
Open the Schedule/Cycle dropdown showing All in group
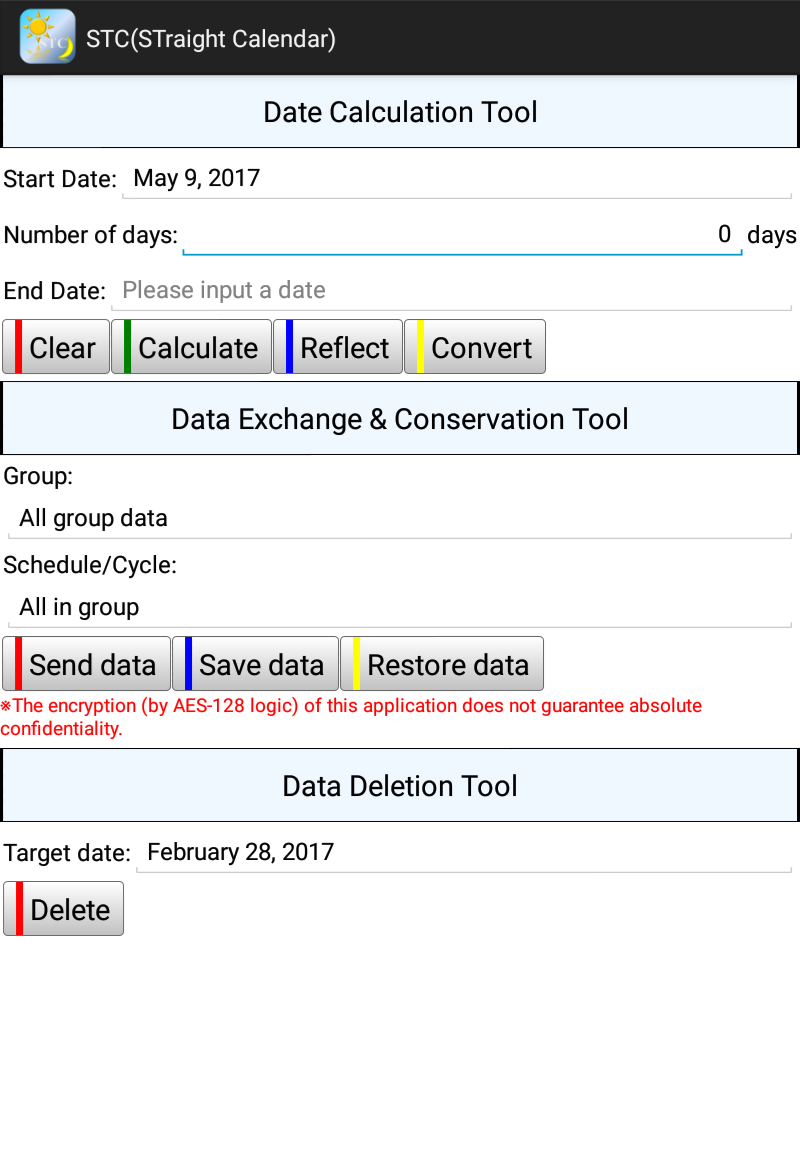tap(398, 607)
